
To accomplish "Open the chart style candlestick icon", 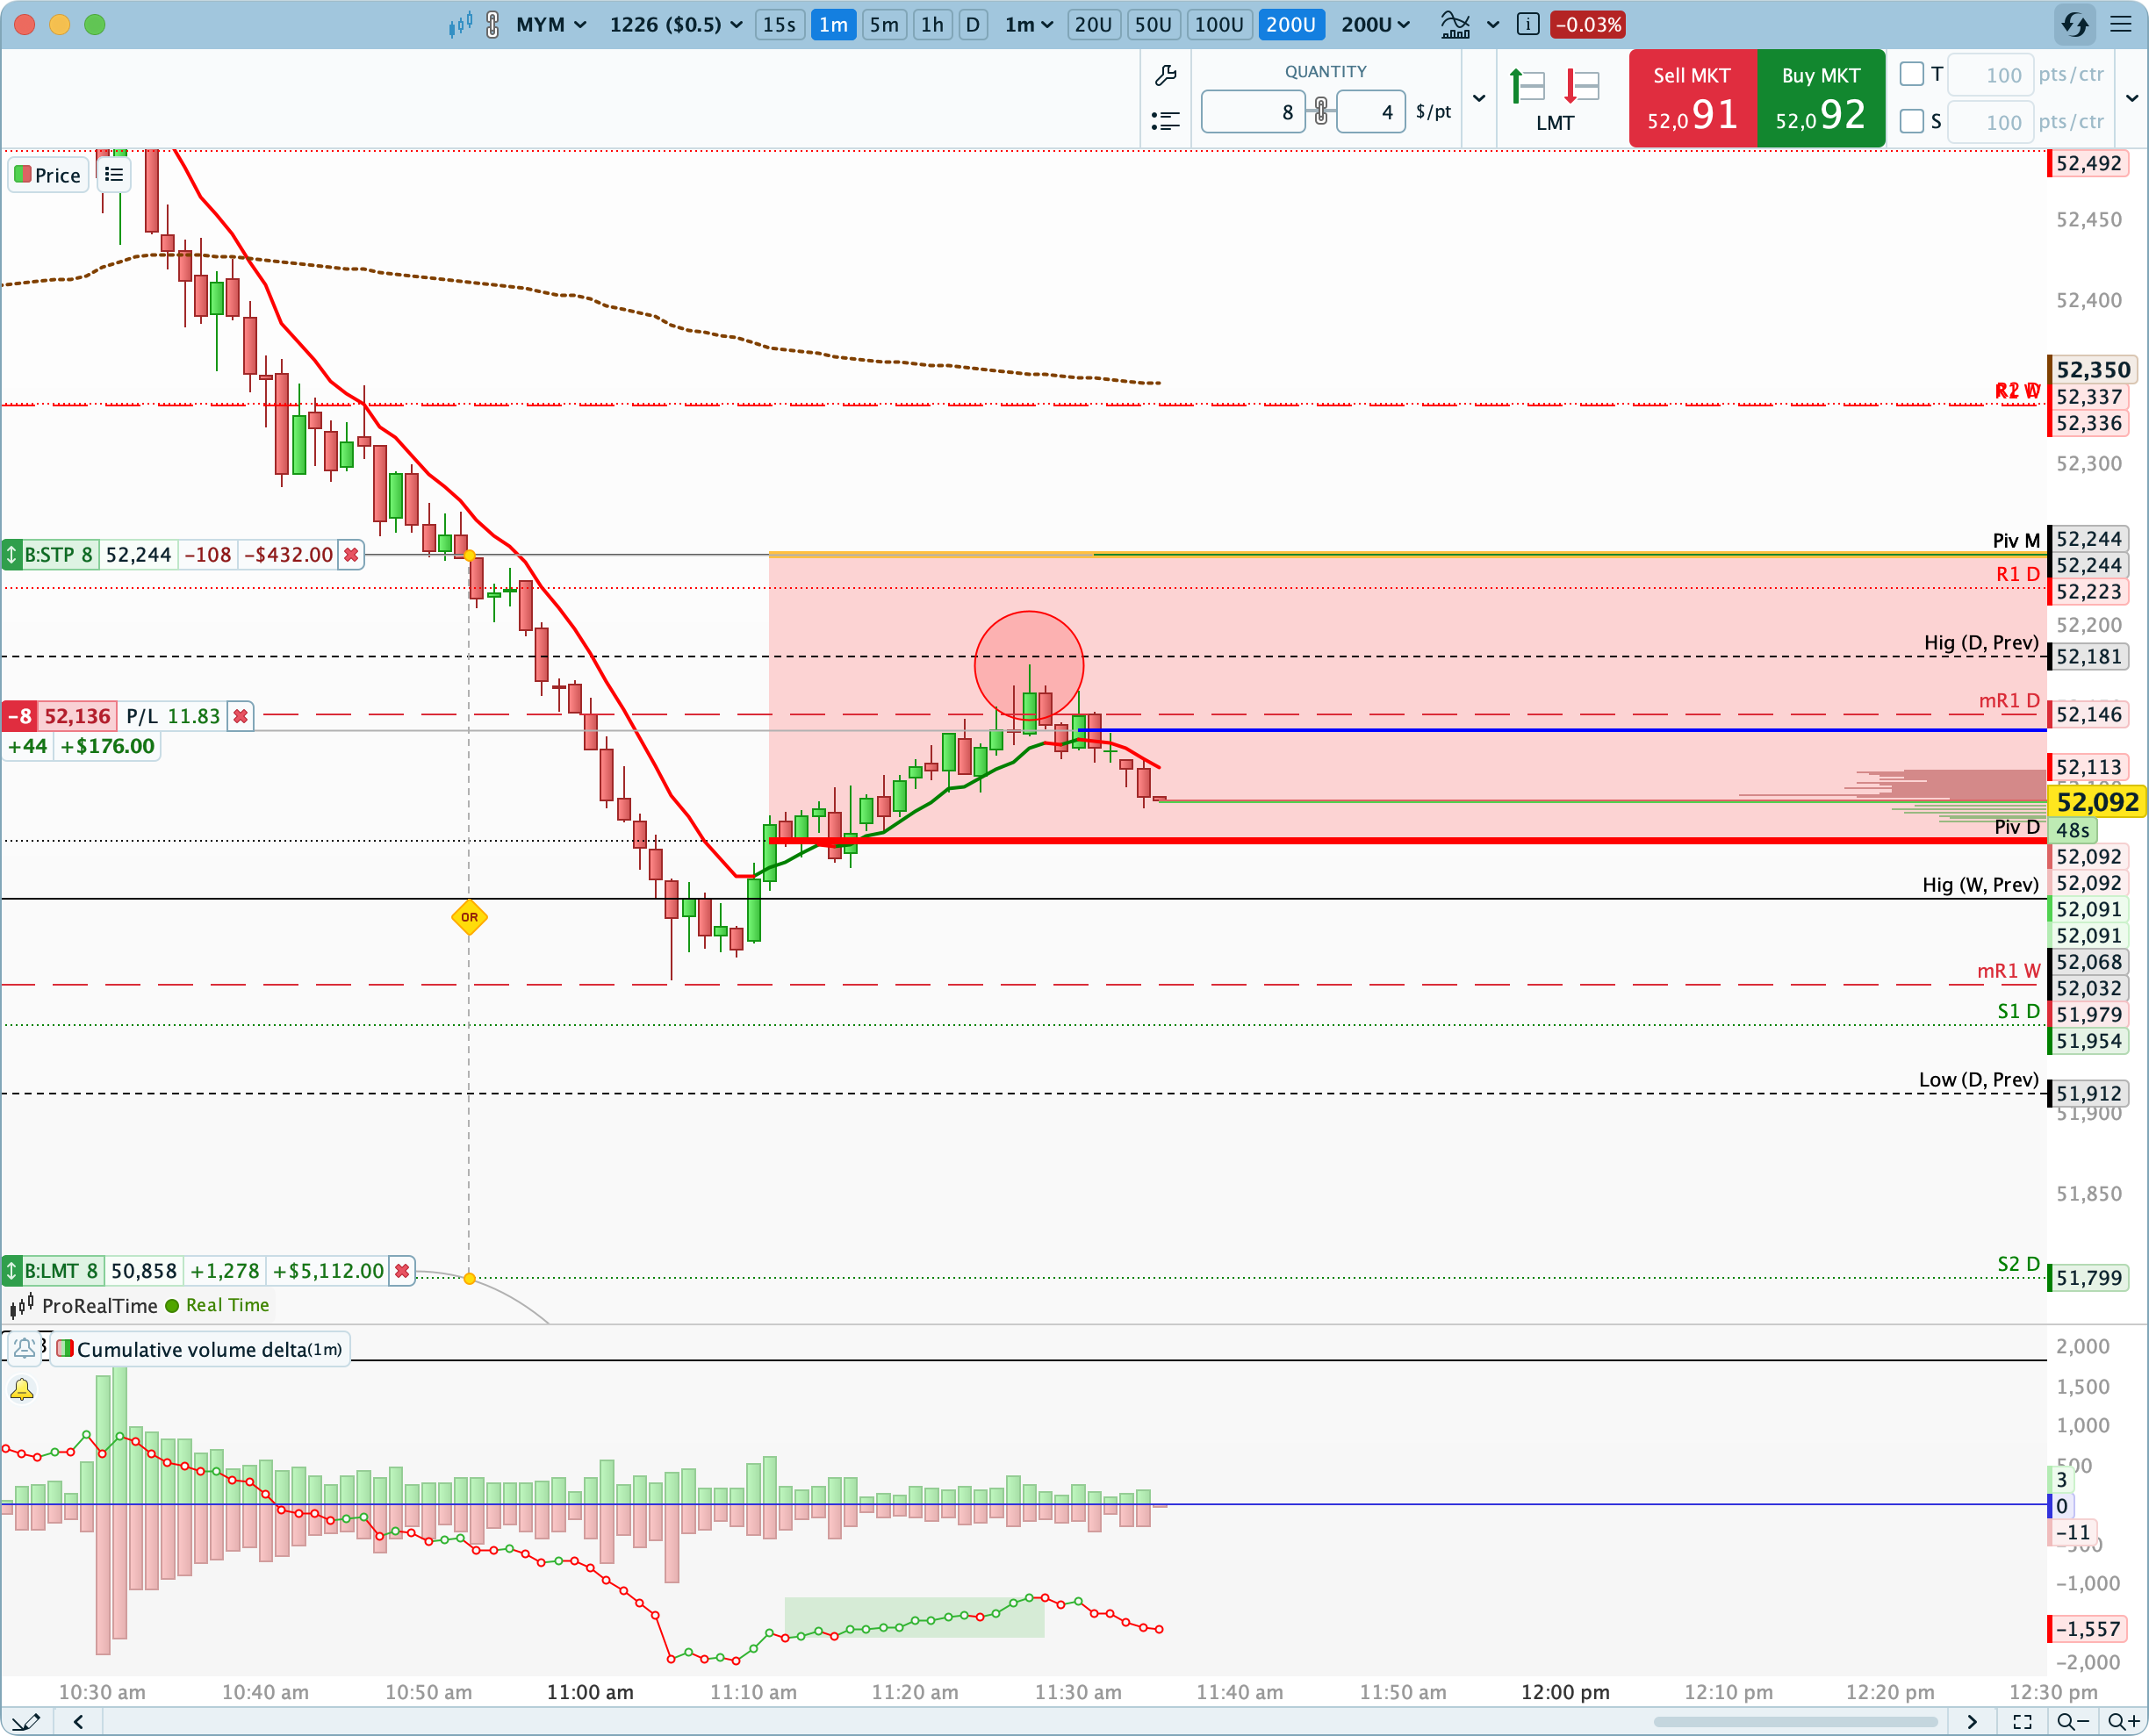I will tap(460, 25).
